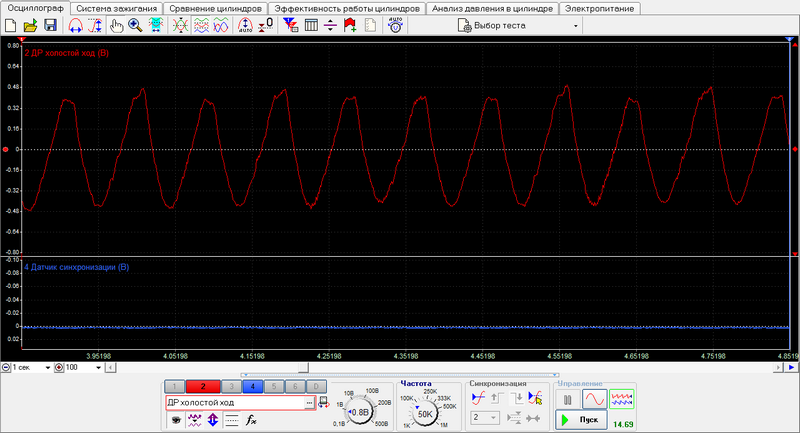Select the multi-waveform recorder mode button
The image size is (800, 433).
[x=621, y=399]
